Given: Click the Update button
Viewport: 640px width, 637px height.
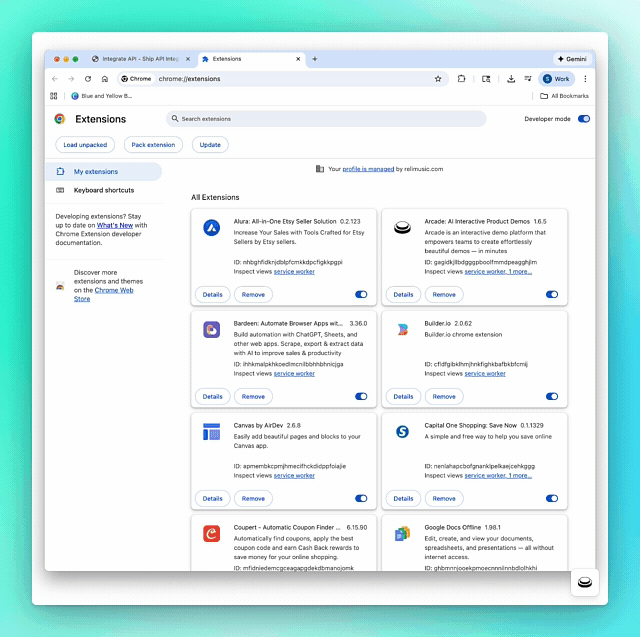Looking at the screenshot, I should (x=210, y=144).
